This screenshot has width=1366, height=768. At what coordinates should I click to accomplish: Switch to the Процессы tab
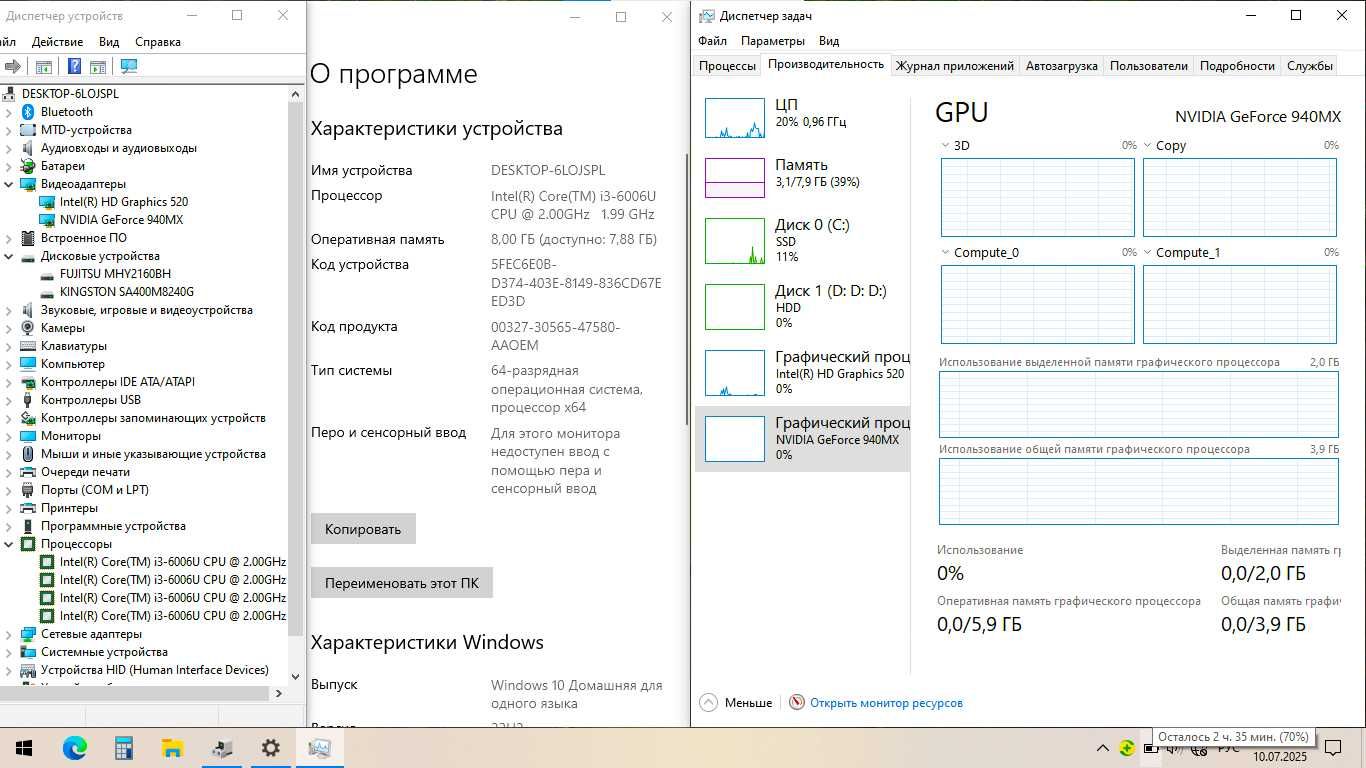coord(727,66)
